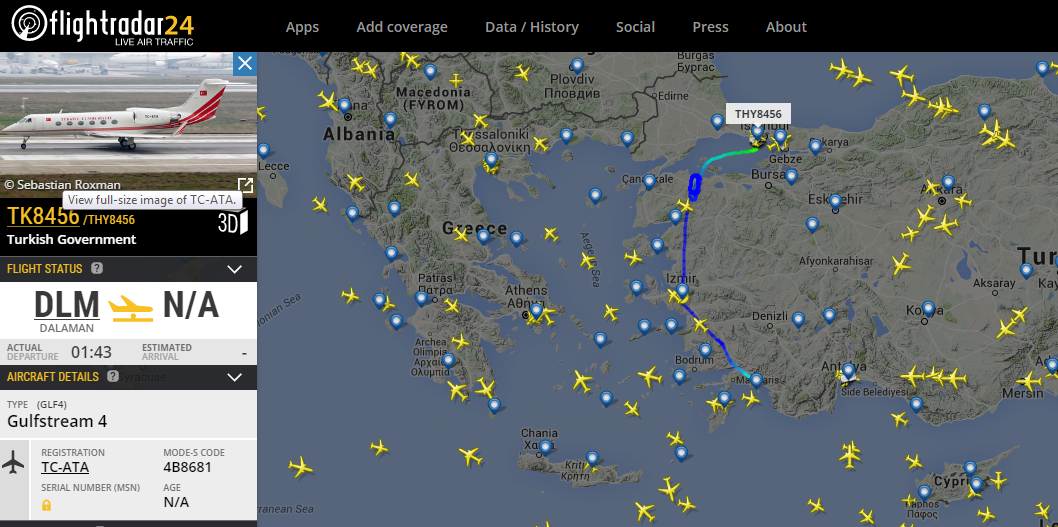Image resolution: width=1058 pixels, height=527 pixels.
Task: Select the airport pin at Marmaris end of track
Action: pos(756,381)
